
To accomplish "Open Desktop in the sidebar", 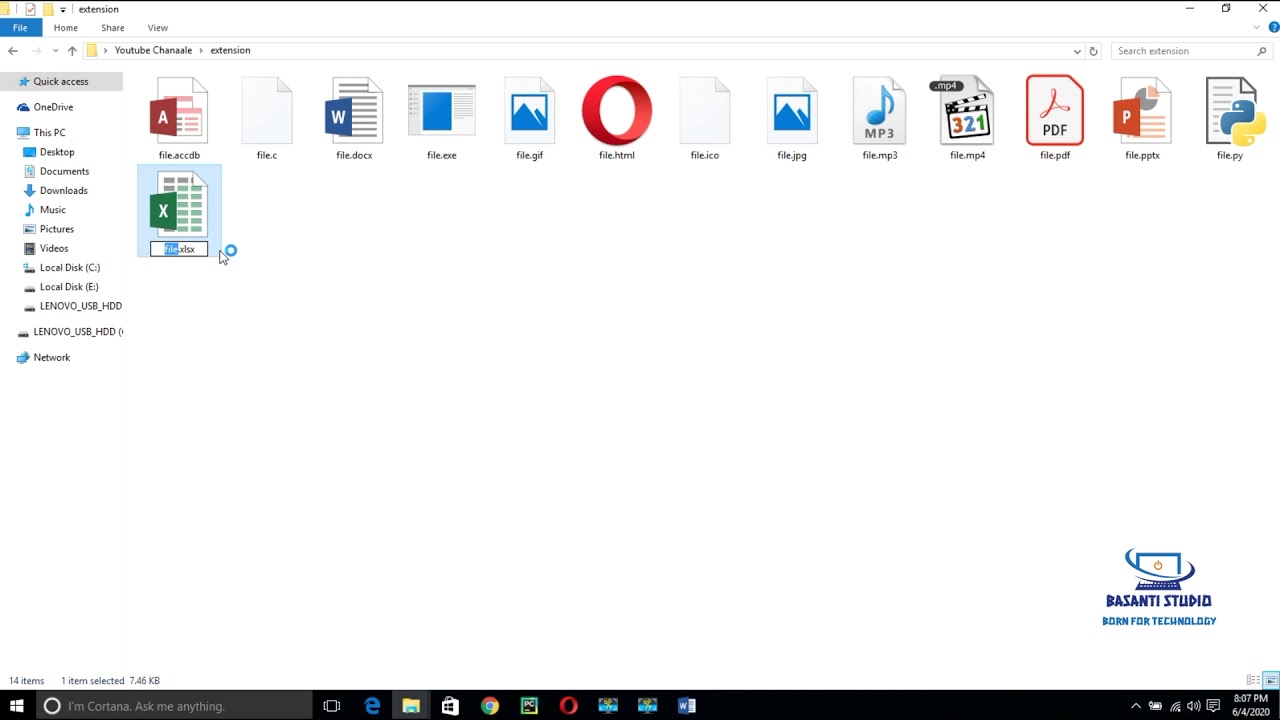I will pyautogui.click(x=57, y=152).
